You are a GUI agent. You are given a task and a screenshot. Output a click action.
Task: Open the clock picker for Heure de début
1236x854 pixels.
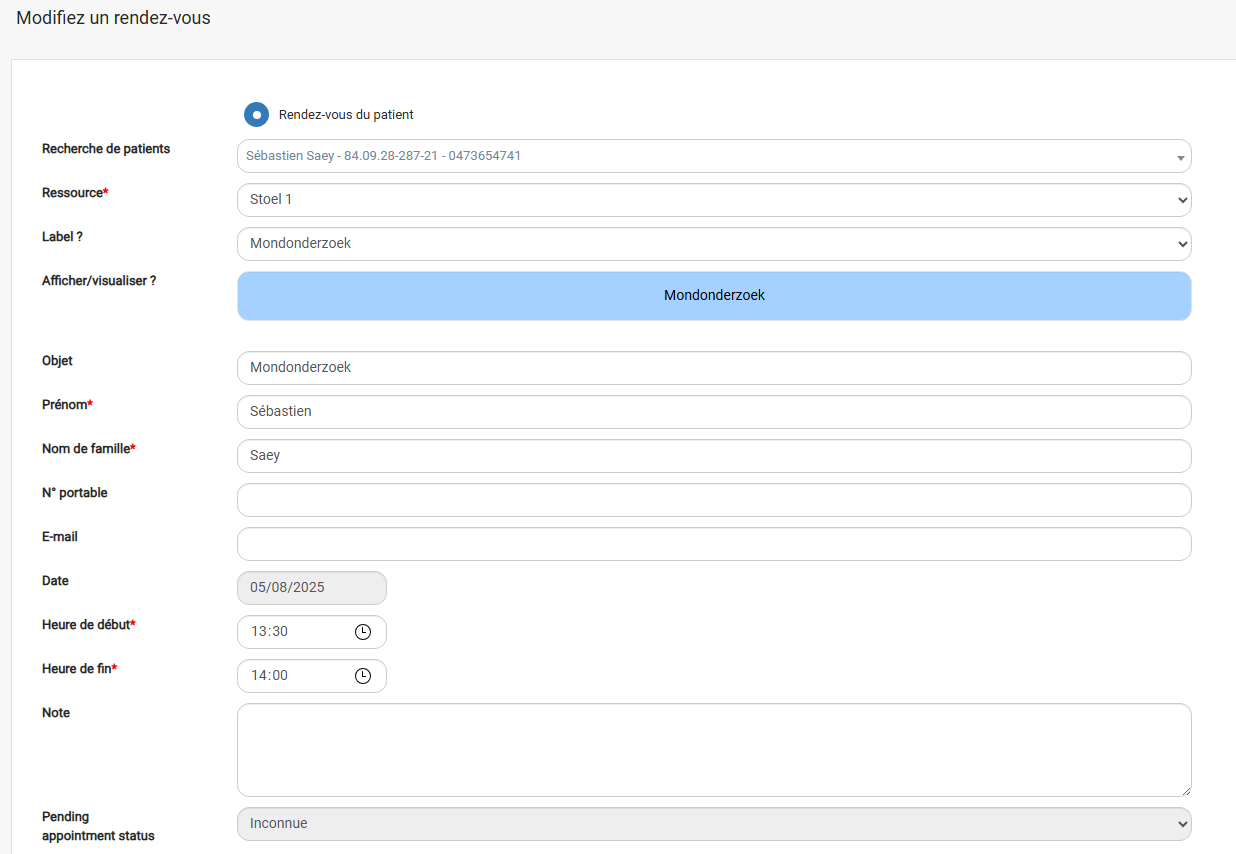click(363, 632)
